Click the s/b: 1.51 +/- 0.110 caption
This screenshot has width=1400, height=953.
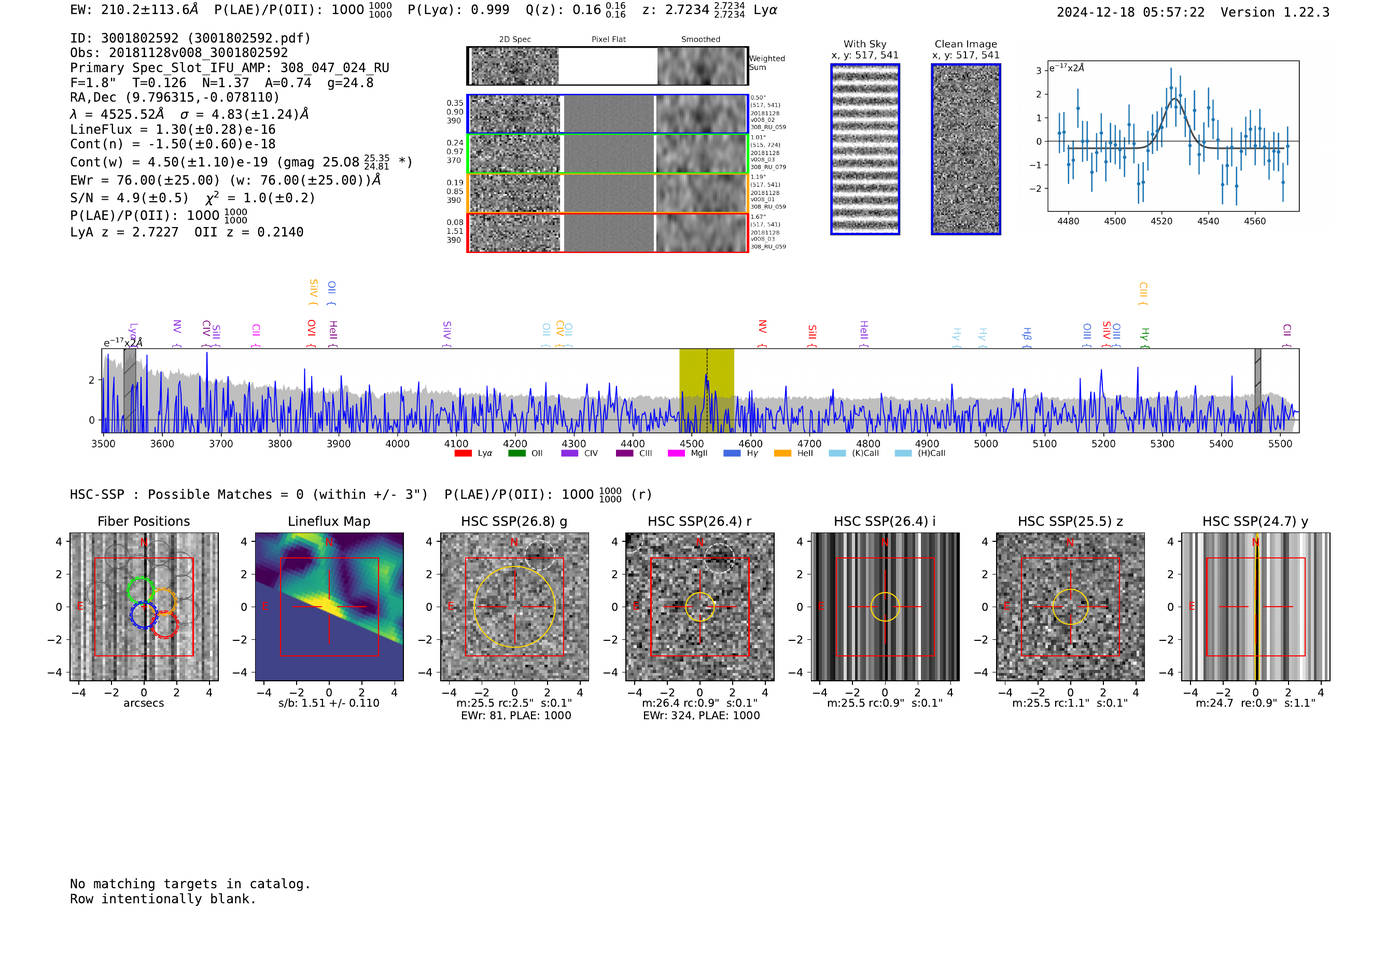[329, 703]
